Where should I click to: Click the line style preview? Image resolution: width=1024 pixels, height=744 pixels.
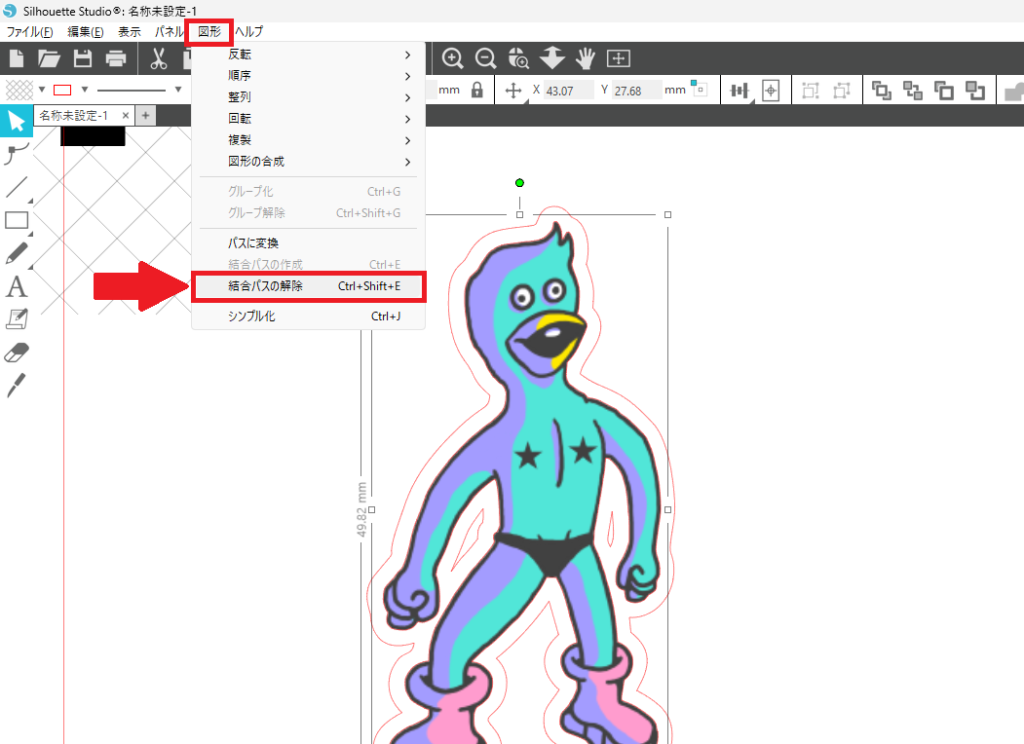(132, 89)
